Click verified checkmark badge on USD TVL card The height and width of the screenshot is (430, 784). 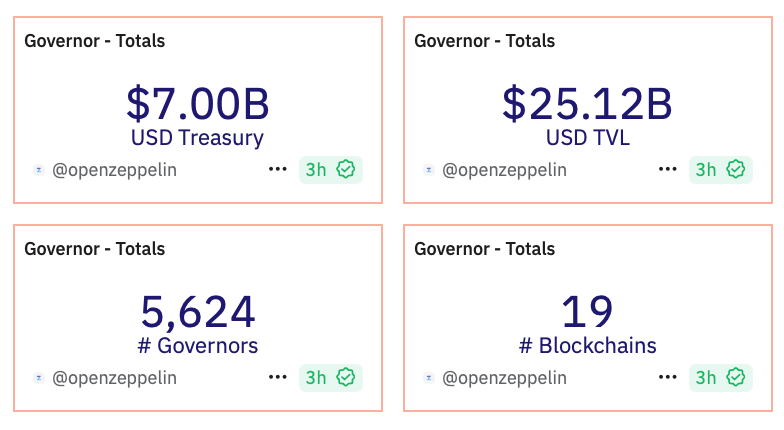point(736,170)
